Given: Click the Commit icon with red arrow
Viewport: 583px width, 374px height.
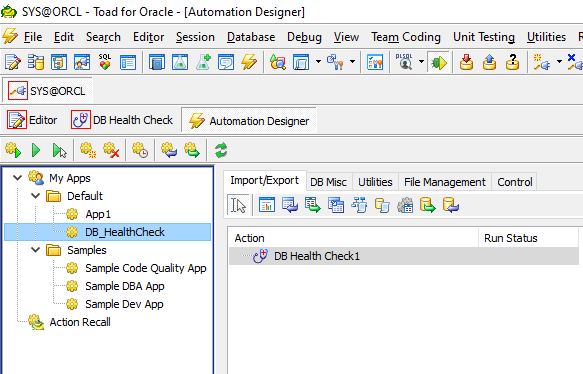Looking at the screenshot, I should 466,62.
